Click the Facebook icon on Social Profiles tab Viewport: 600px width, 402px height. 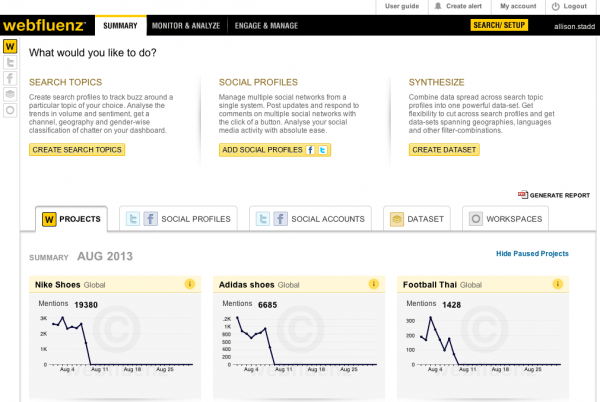tap(150, 219)
